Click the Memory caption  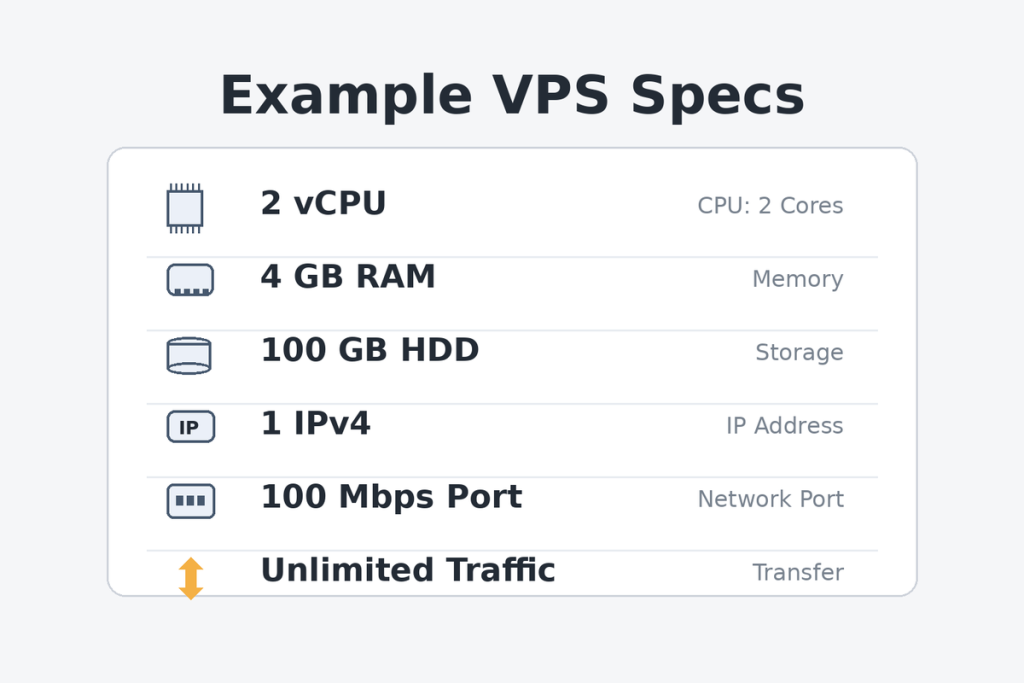[797, 280]
